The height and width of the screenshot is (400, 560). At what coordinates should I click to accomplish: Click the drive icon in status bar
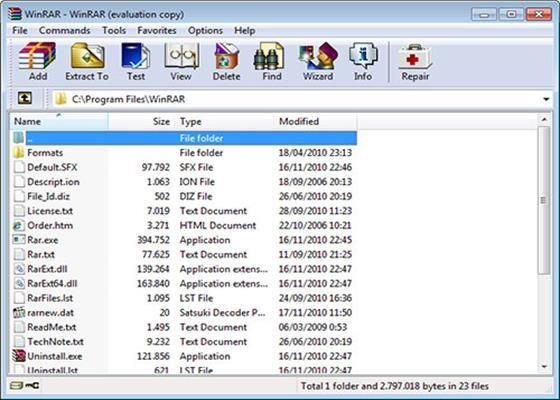point(16,385)
